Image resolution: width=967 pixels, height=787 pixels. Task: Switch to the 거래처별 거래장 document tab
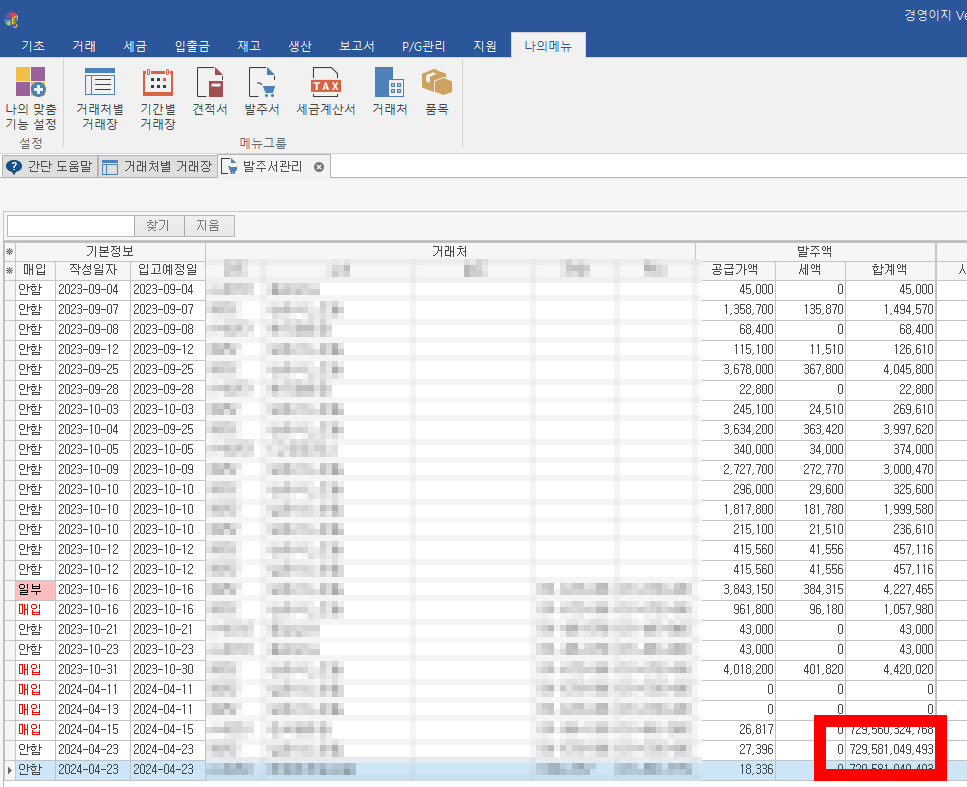(x=157, y=167)
